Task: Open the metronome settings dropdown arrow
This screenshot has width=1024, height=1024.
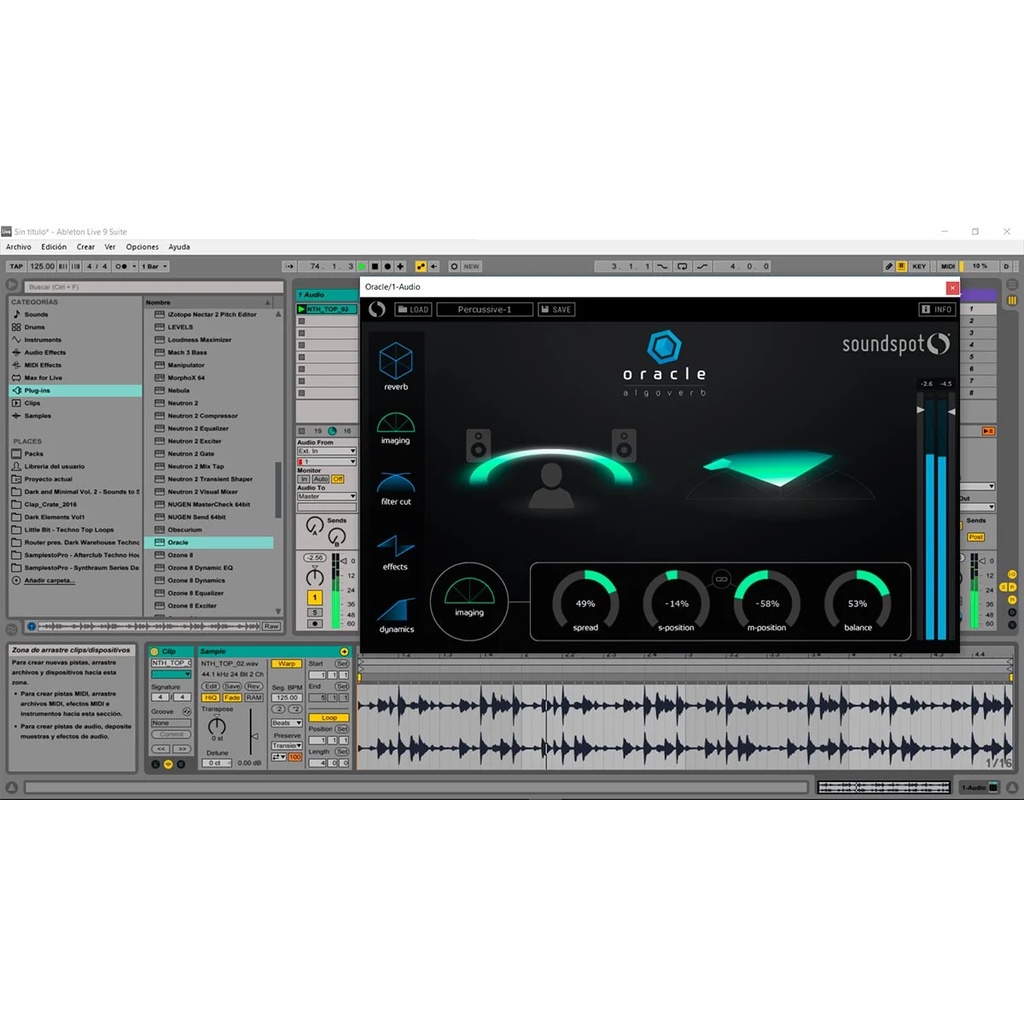Action: click(134, 266)
